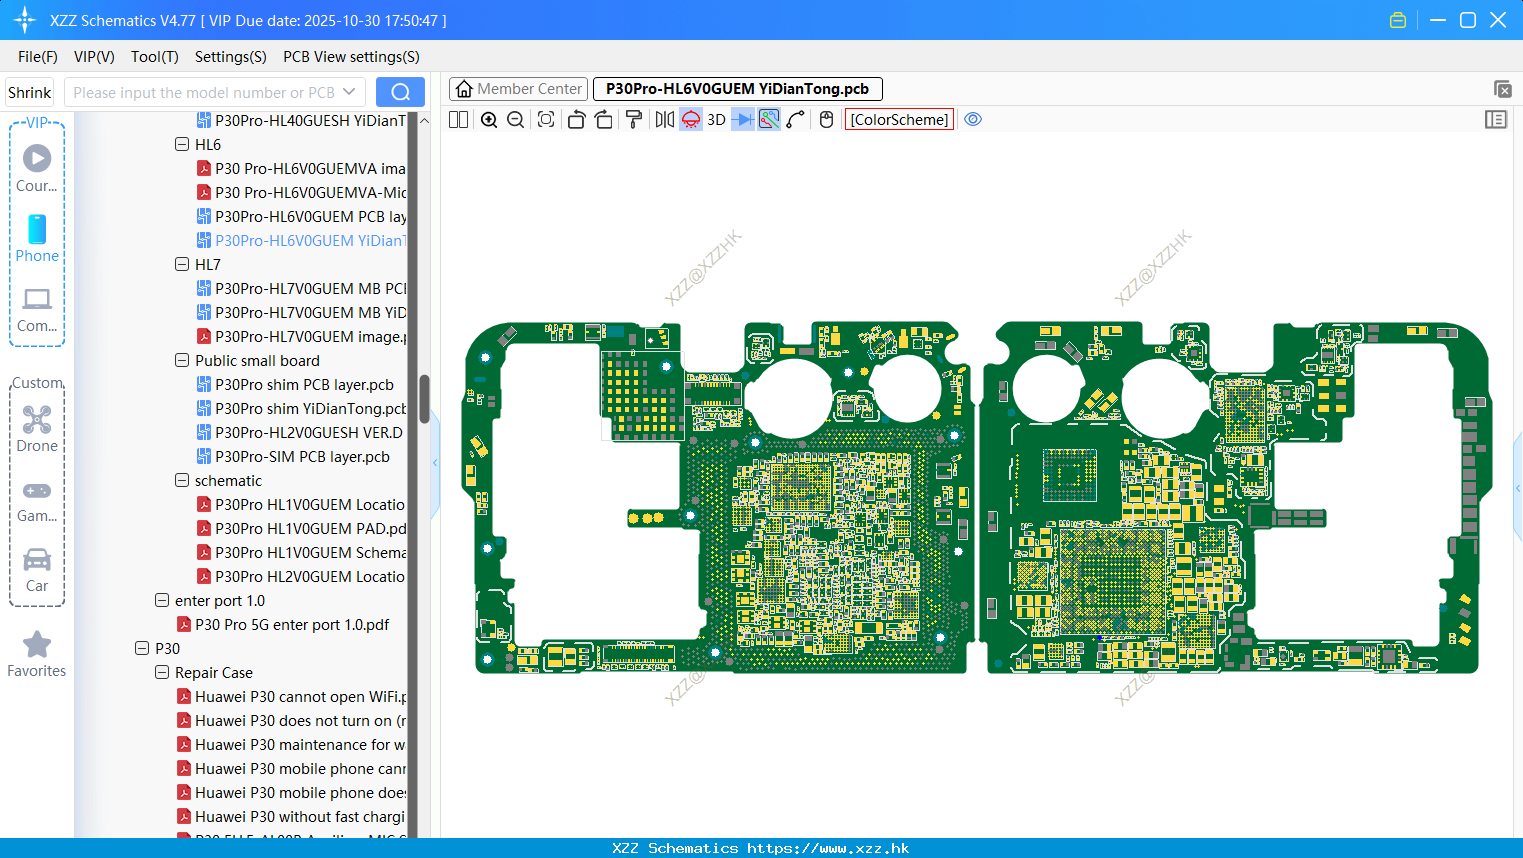Open P30Pro-HL7V0GUEM image file

pyautogui.click(x=301, y=336)
